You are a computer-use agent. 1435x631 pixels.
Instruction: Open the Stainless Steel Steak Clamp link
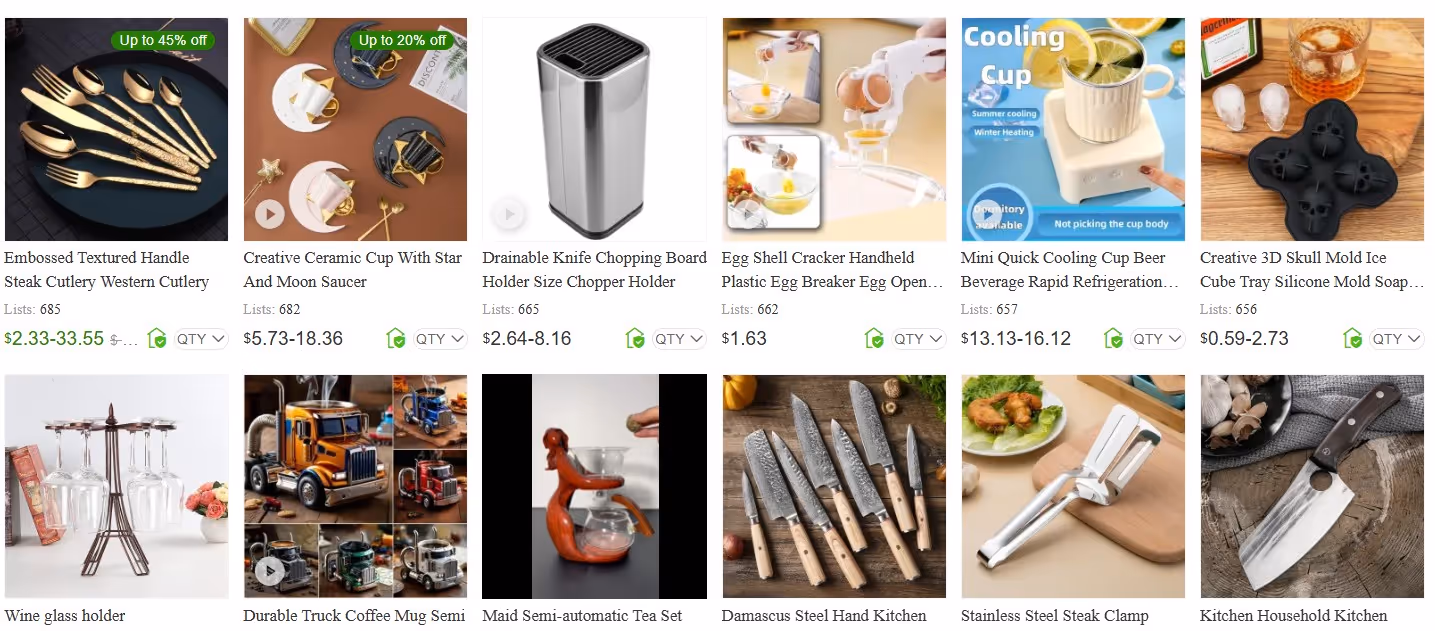(1055, 616)
